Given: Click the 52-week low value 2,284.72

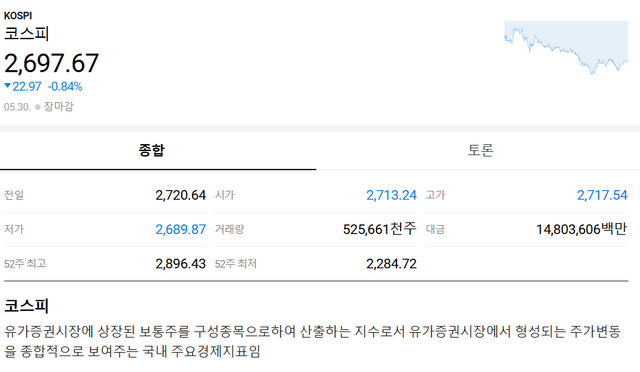Looking at the screenshot, I should point(391,264).
